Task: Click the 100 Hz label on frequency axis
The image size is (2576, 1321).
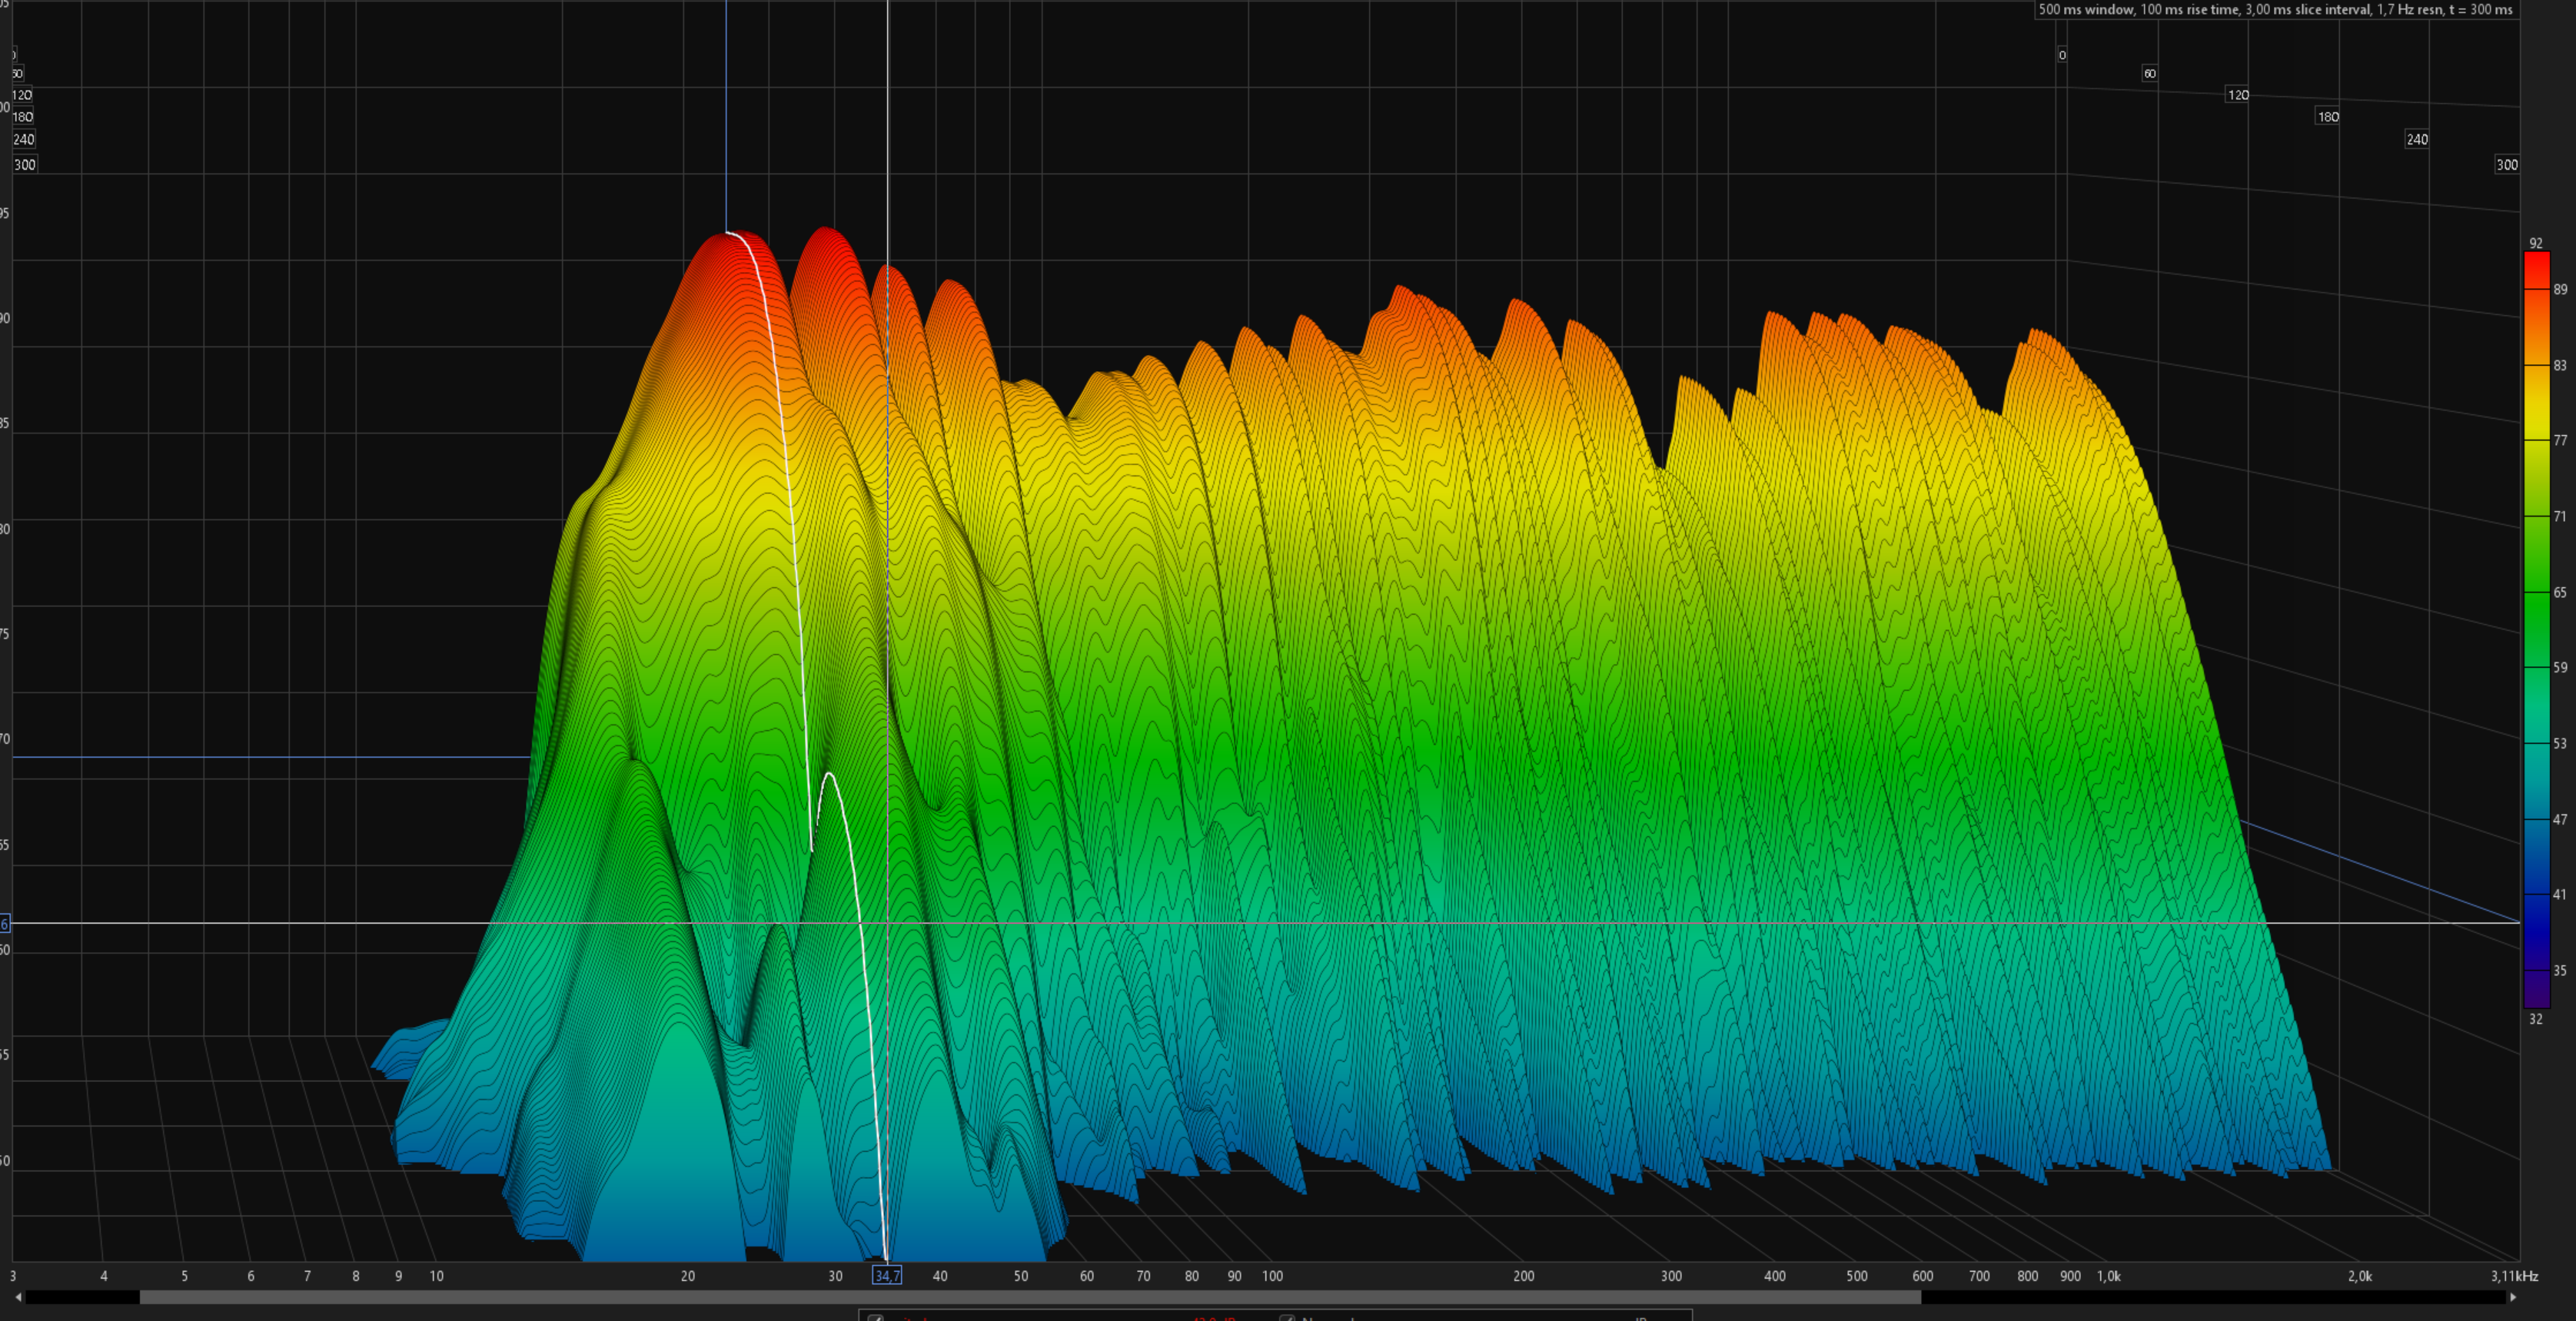Action: click(x=1272, y=1276)
